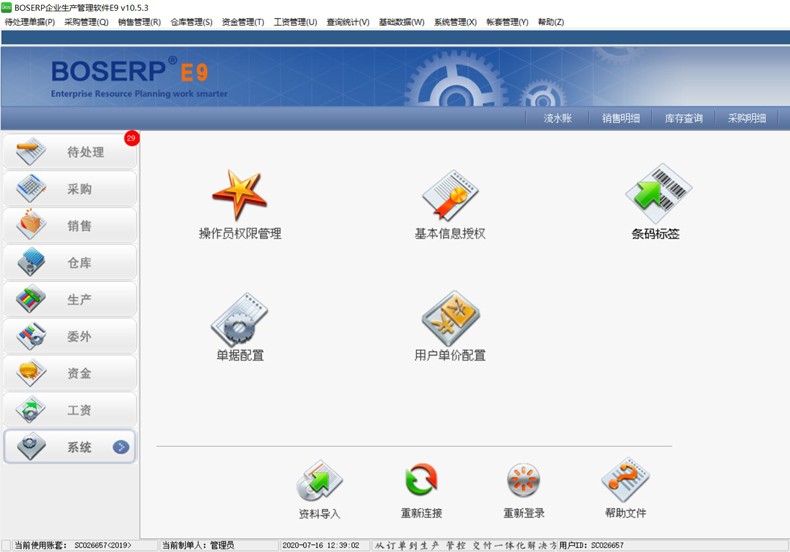Open the 系统管理(X) menu
The width and height of the screenshot is (790, 552).
tap(455, 22)
